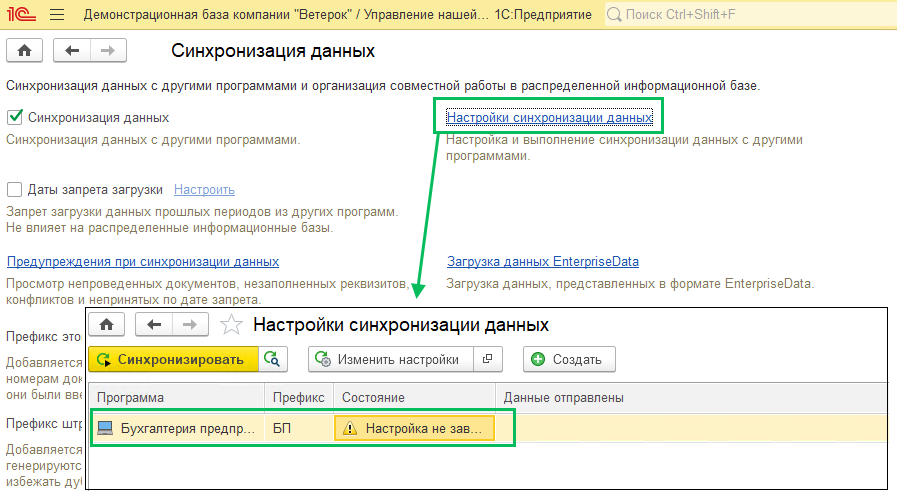
Task: Click home icon in settings window
Action: pos(106,325)
